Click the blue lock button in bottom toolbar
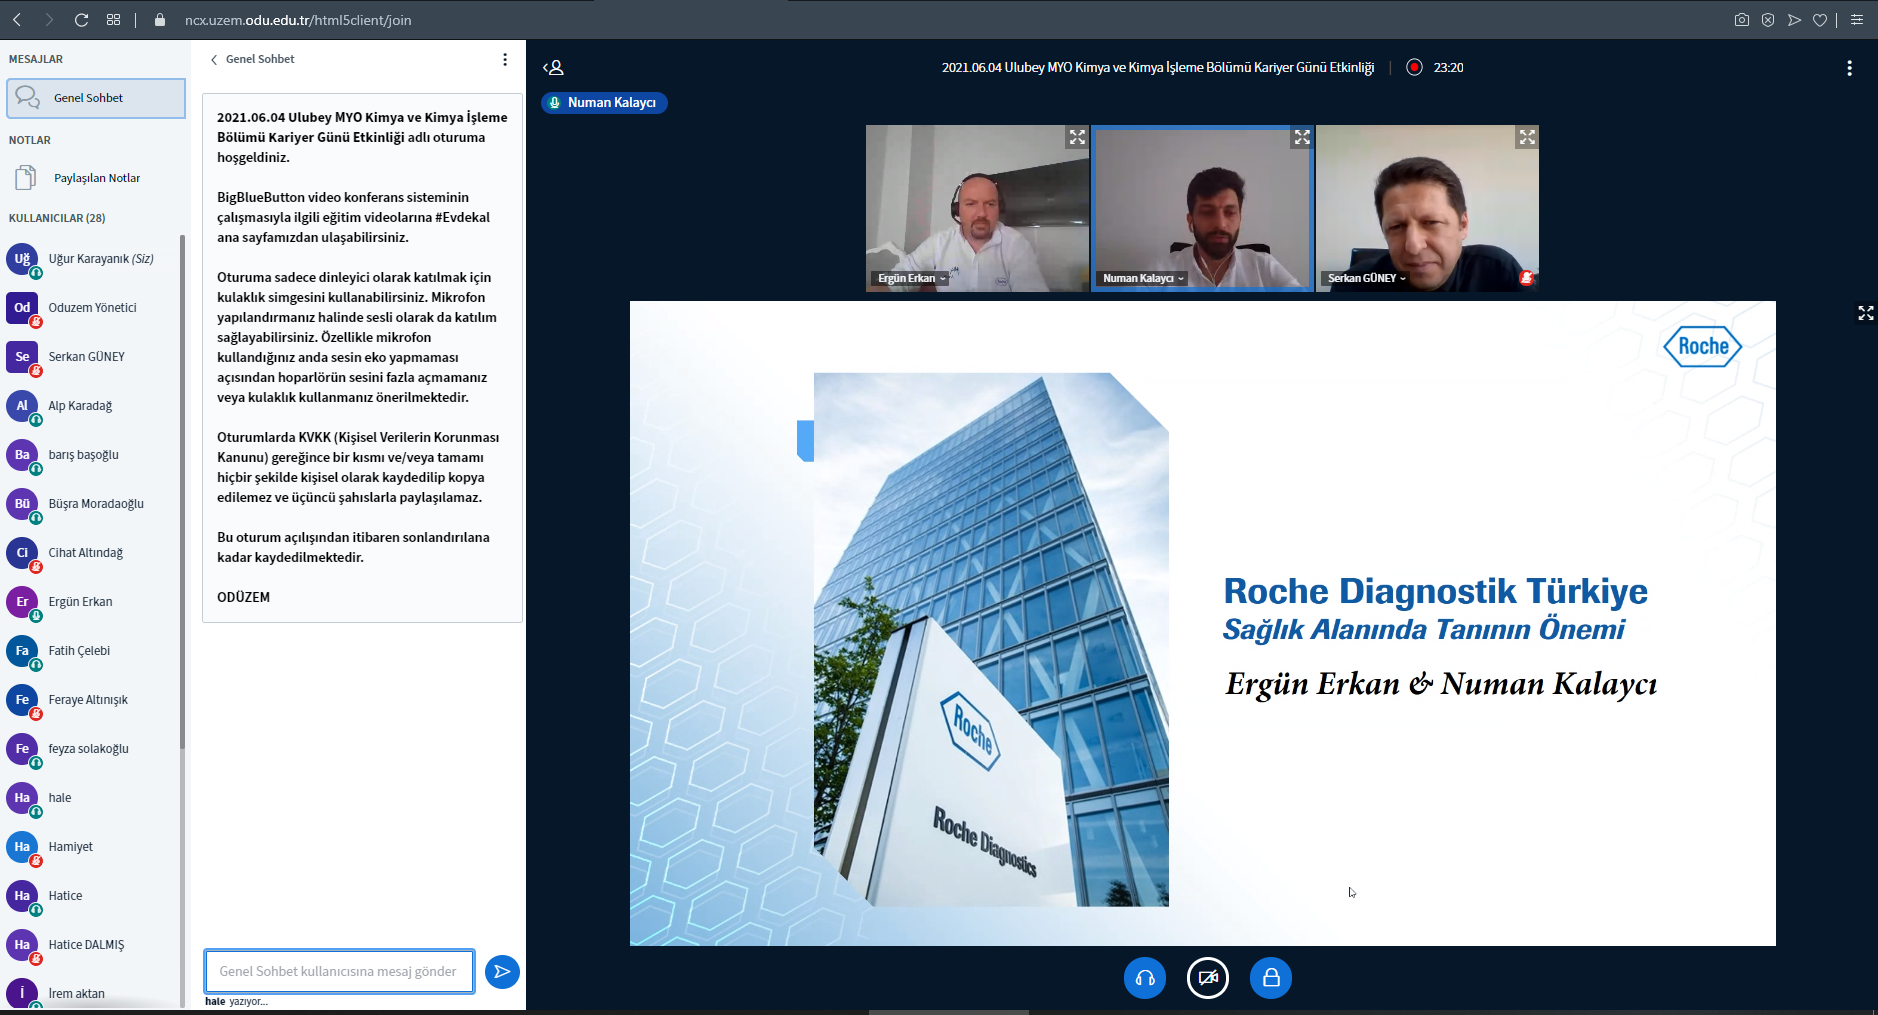Image resolution: width=1878 pixels, height=1015 pixels. 1271,978
